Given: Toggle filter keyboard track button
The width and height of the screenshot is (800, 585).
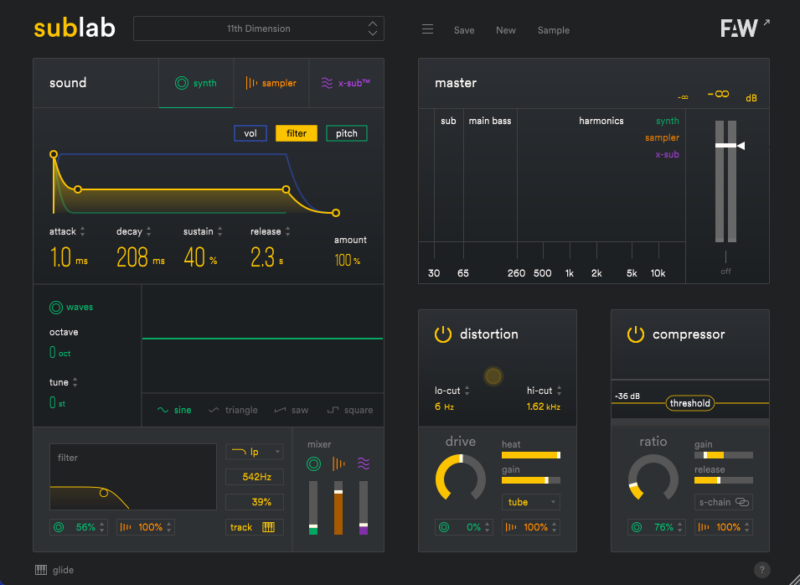Looking at the screenshot, I should pos(254,527).
